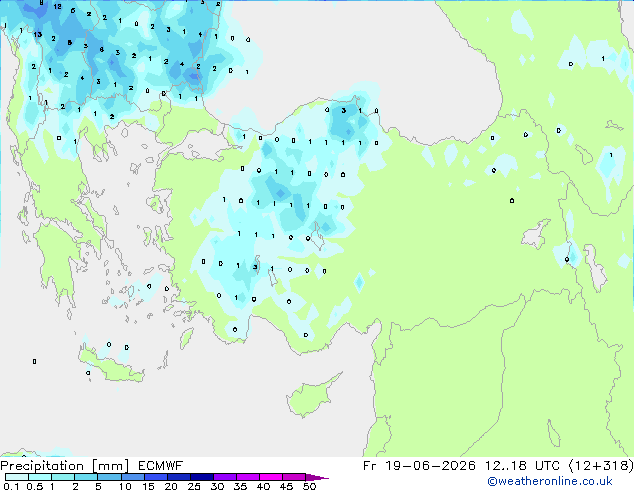Viewport: 634px width, 490px height.
Task: Click the legend scale label '0.1'
Action: 11,486
